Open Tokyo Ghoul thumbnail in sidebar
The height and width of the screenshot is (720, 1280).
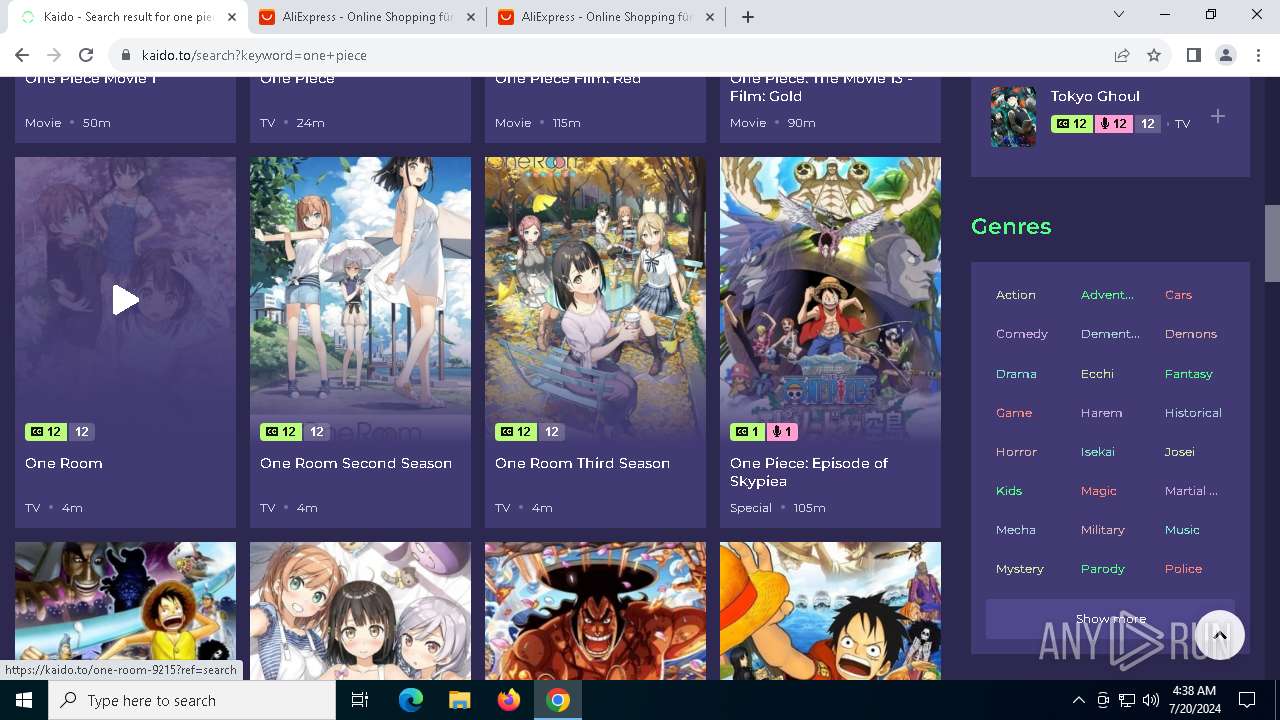1013,117
